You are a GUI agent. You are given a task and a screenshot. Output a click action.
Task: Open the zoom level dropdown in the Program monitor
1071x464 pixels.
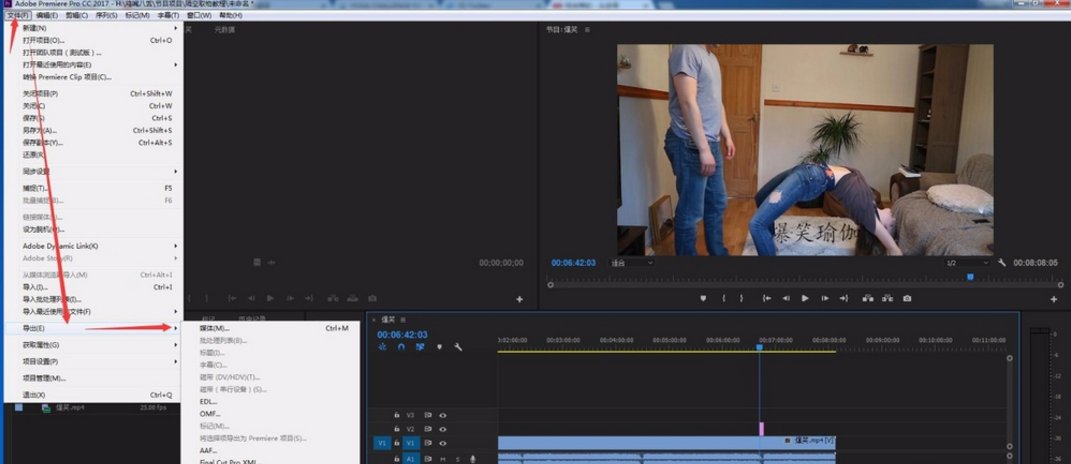tap(630, 263)
